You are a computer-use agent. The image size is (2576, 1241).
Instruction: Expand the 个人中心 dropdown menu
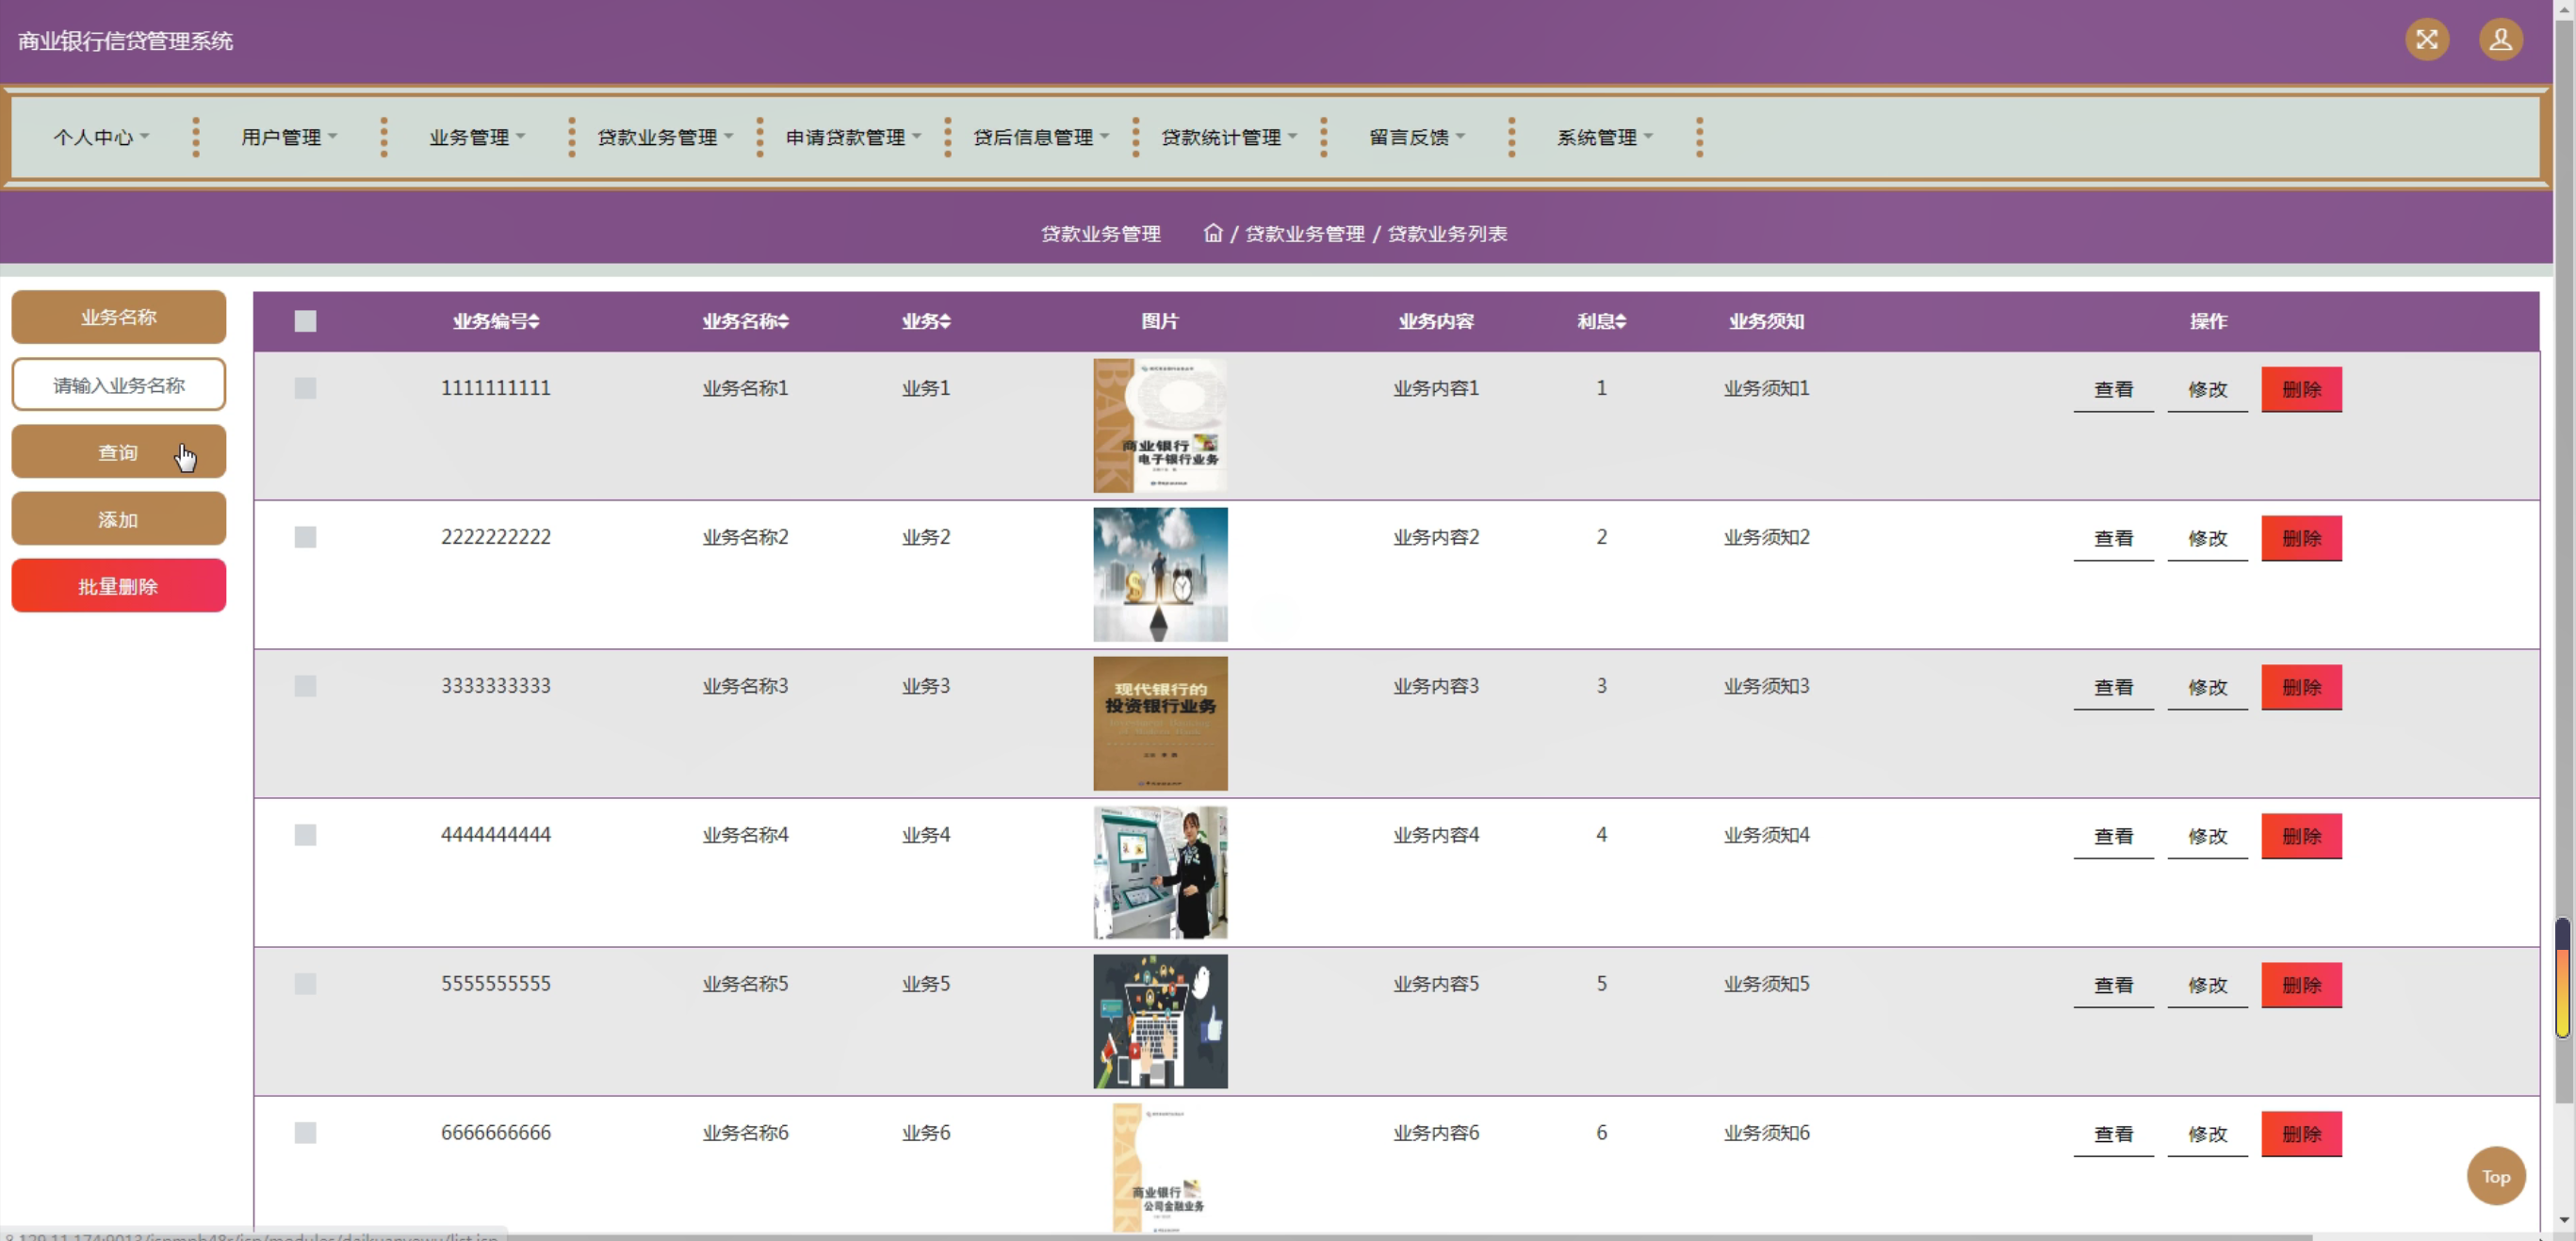[101, 137]
